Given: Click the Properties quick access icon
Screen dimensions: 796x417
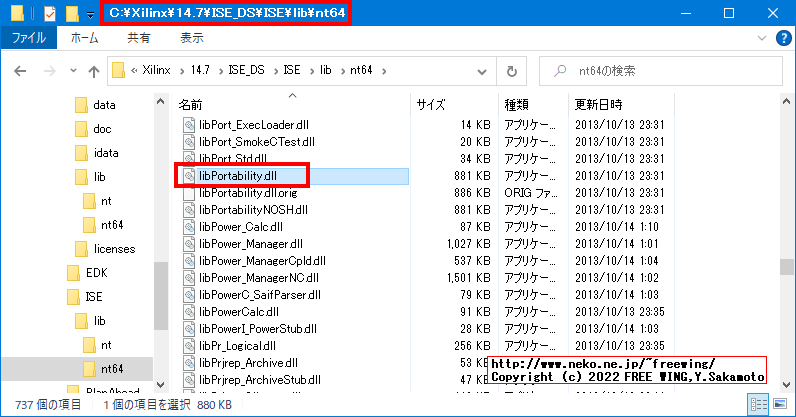Looking at the screenshot, I should [50, 14].
